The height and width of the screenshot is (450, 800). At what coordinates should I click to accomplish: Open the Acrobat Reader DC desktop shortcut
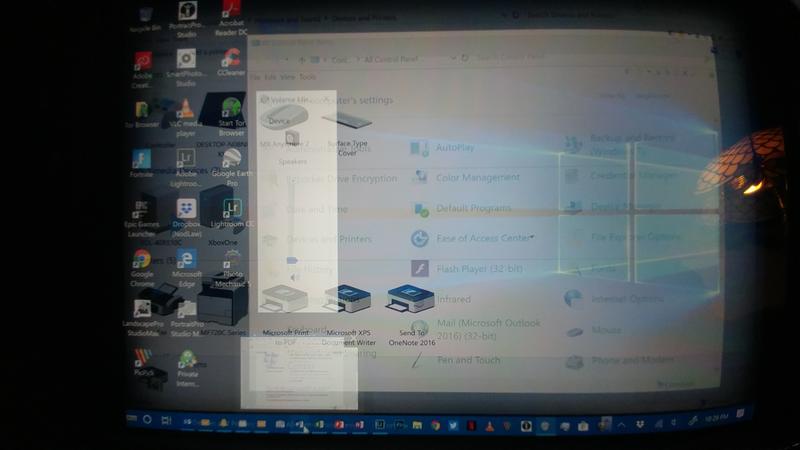[231, 18]
